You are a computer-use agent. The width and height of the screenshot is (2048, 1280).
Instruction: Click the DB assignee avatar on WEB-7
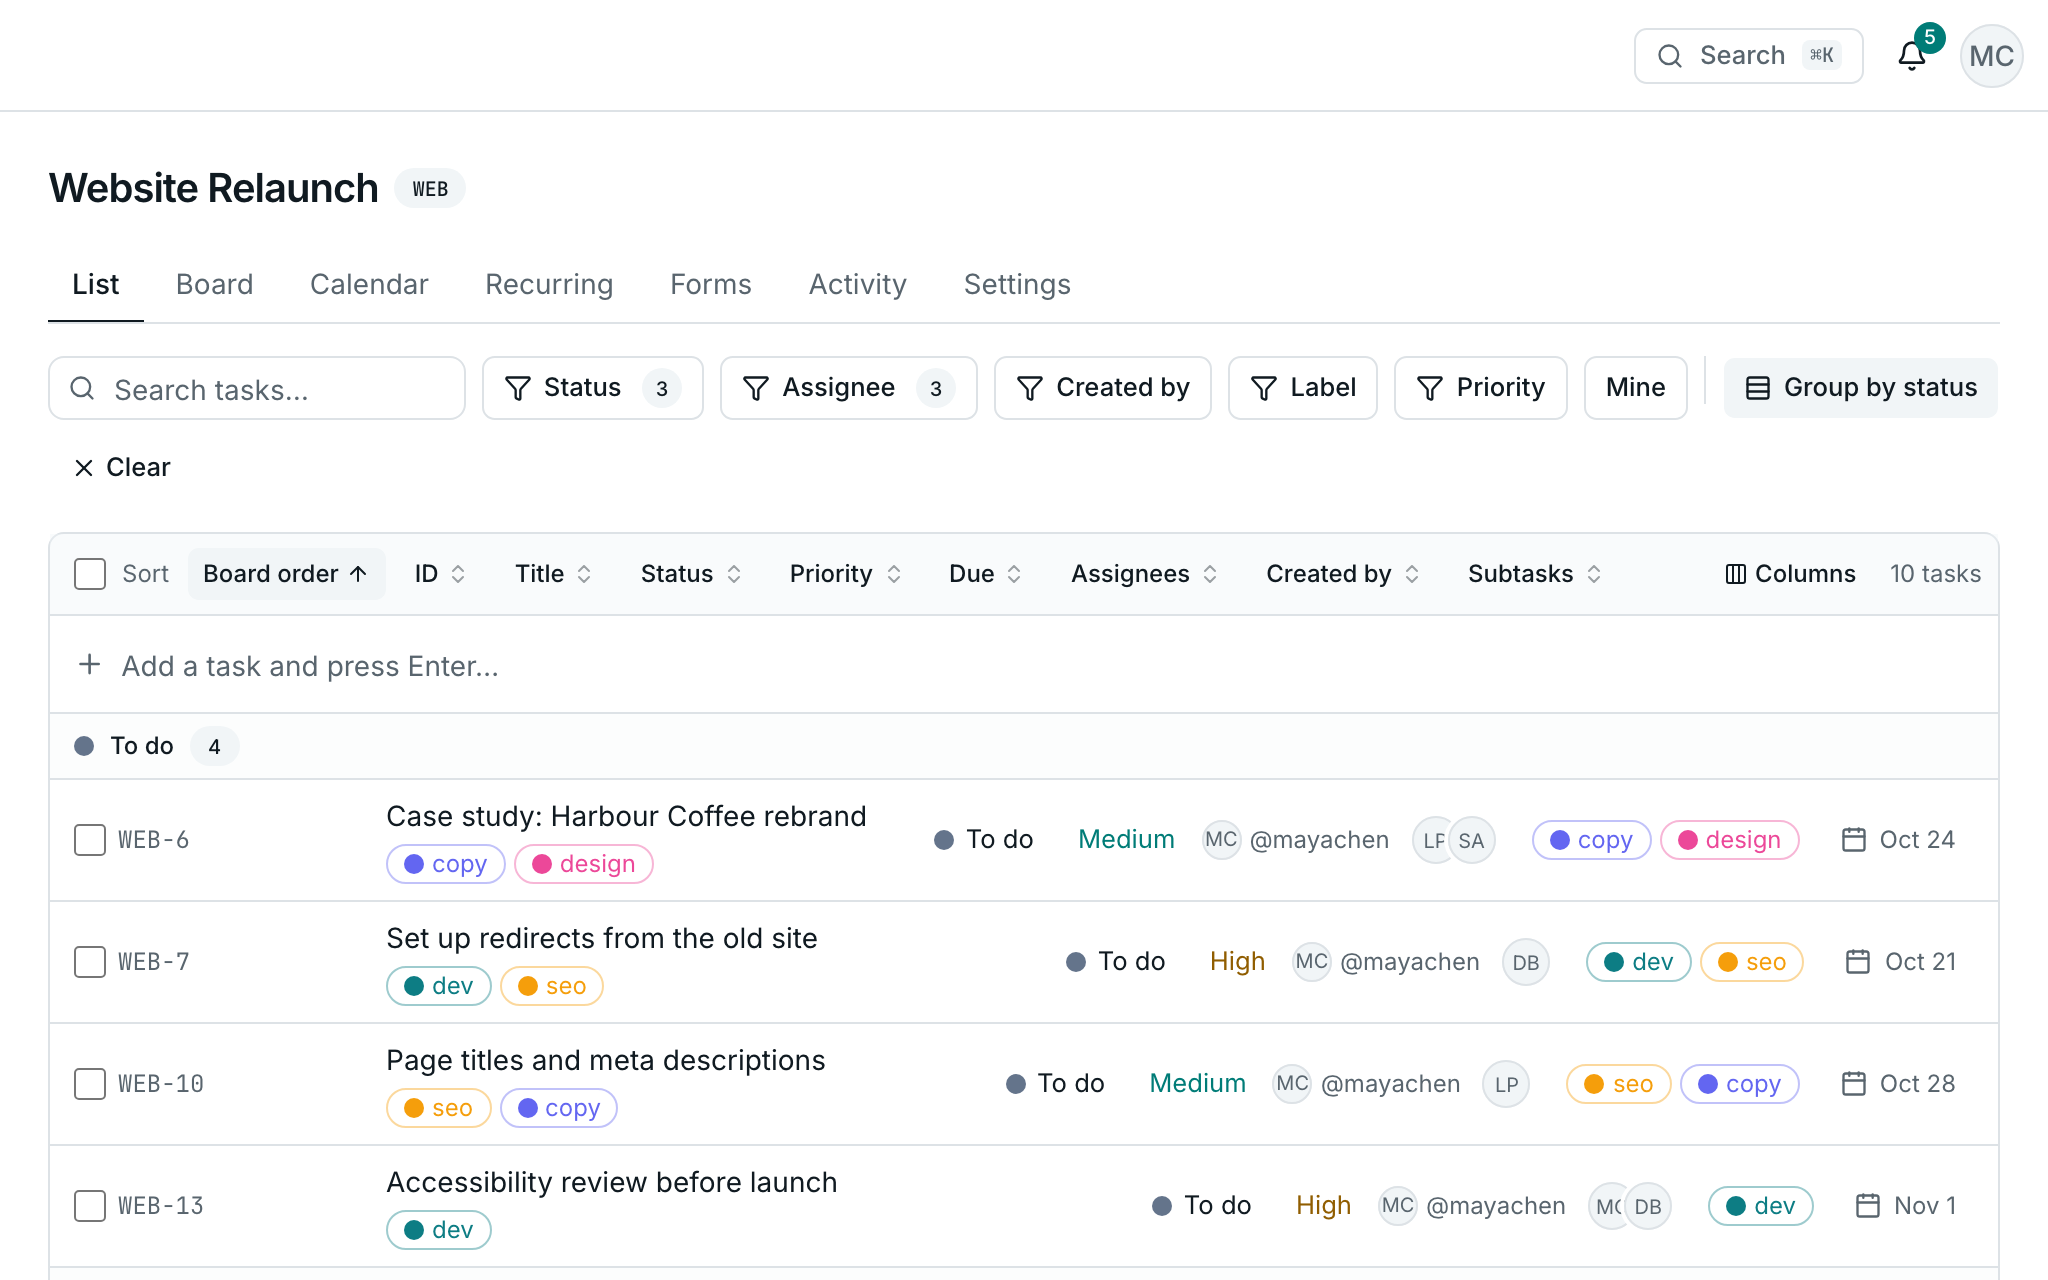coord(1525,962)
